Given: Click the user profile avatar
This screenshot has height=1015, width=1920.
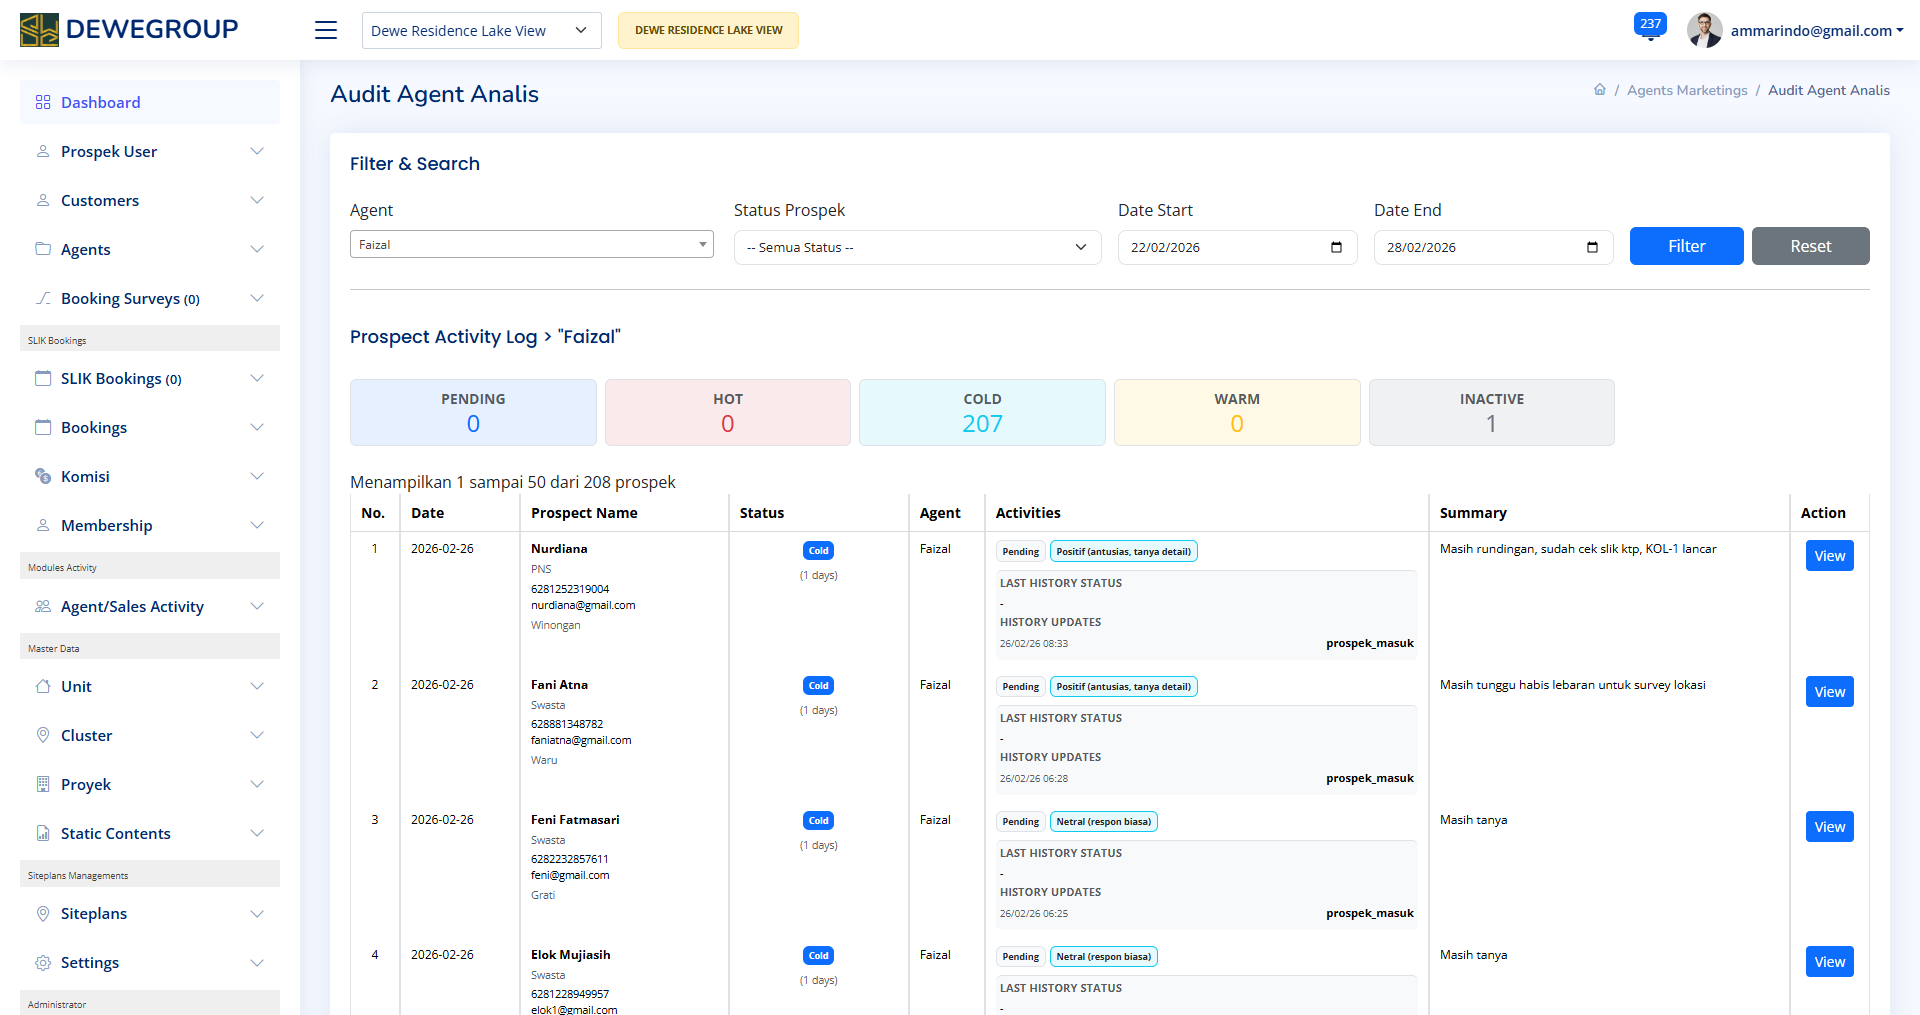Looking at the screenshot, I should (1704, 30).
